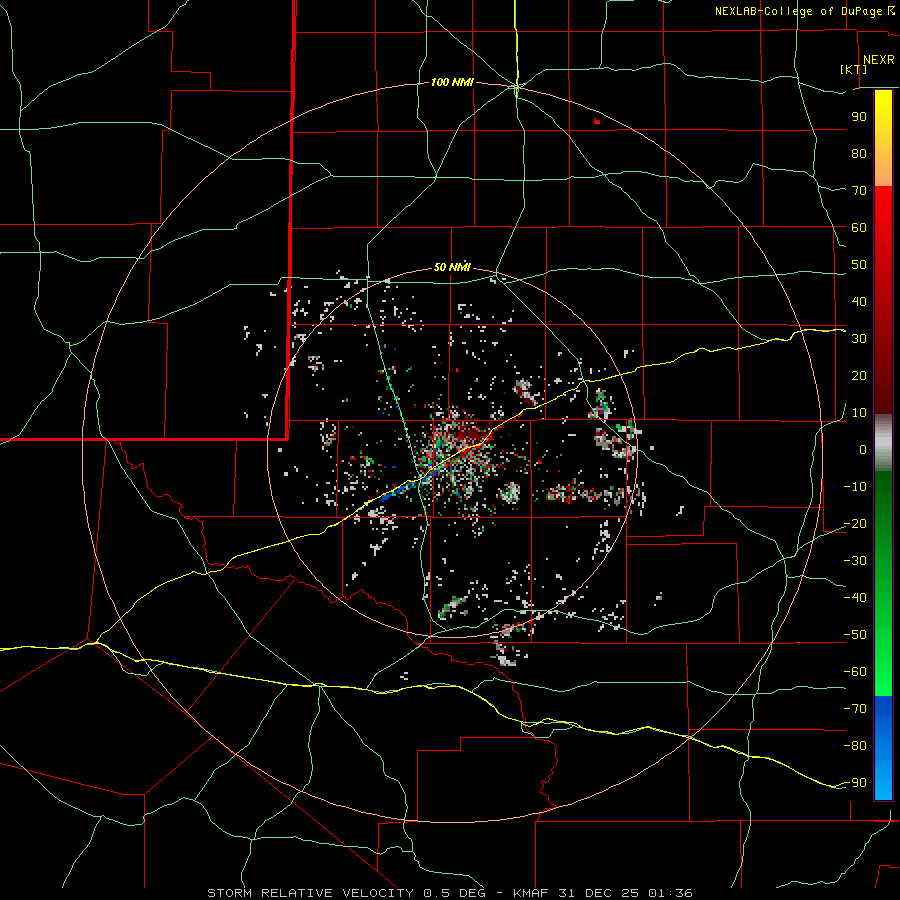Image resolution: width=900 pixels, height=900 pixels.
Task: Click the 100 NMI range ring label
Action: [452, 83]
